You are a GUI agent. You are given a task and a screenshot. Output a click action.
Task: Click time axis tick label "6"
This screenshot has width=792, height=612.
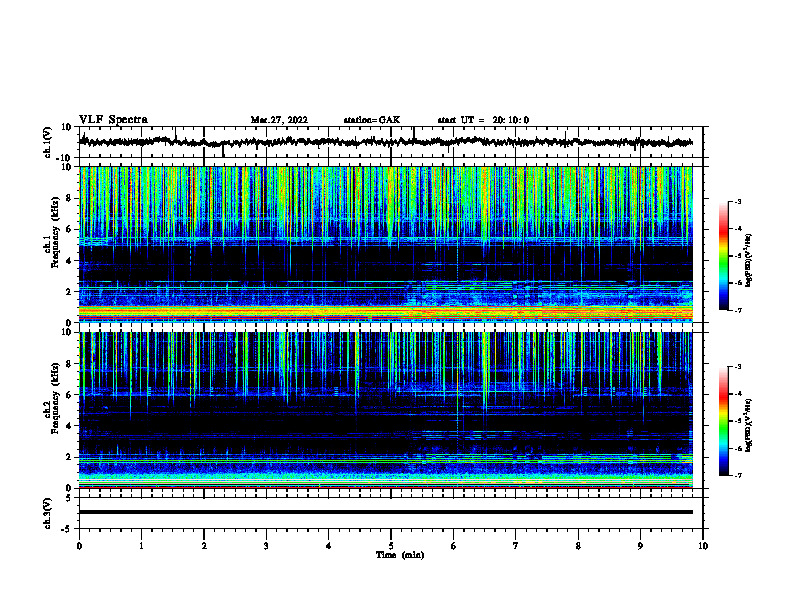point(454,546)
